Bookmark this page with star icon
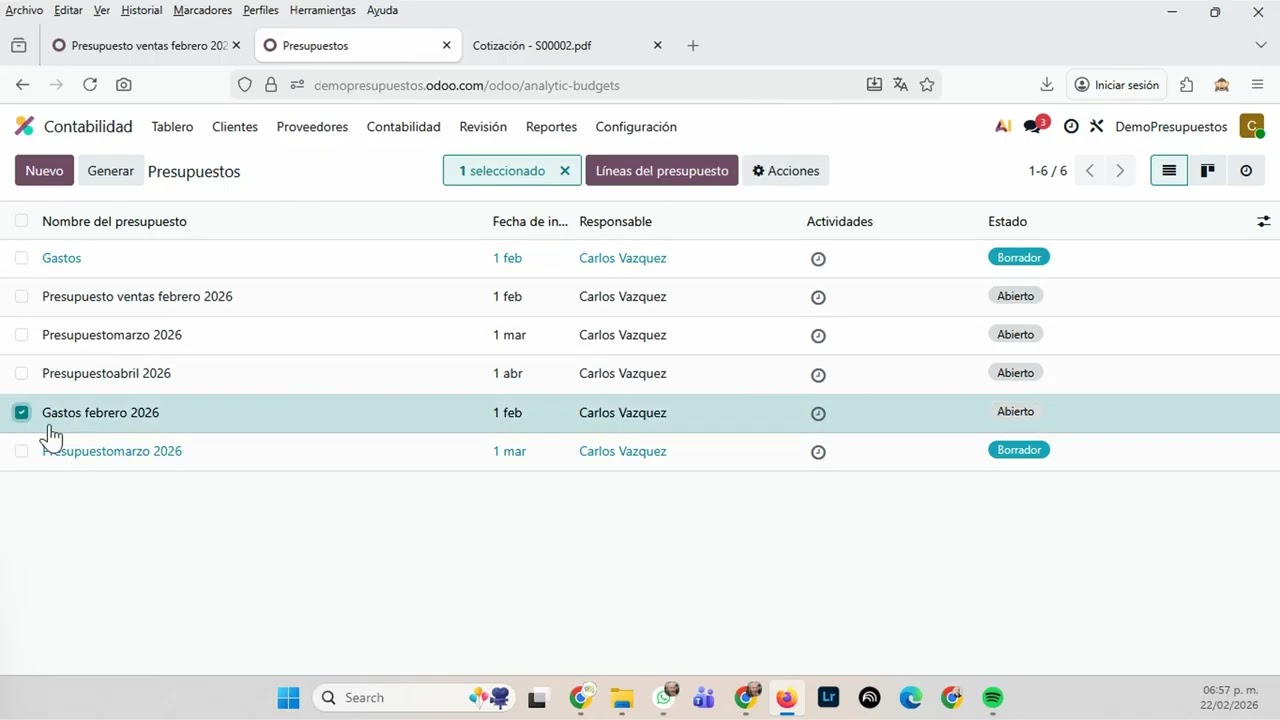 coord(927,85)
